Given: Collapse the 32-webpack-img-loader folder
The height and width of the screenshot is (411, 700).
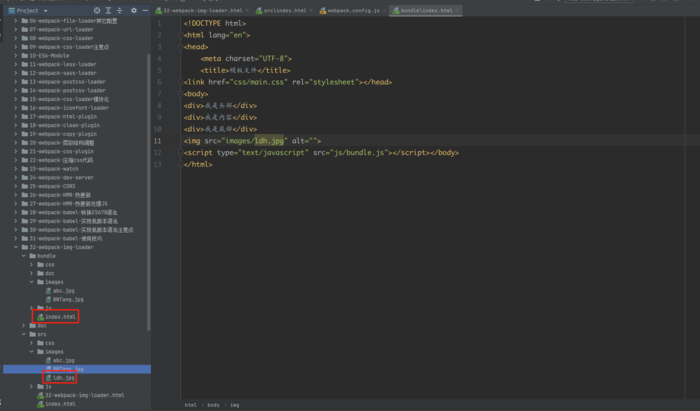Looking at the screenshot, I should [16, 247].
